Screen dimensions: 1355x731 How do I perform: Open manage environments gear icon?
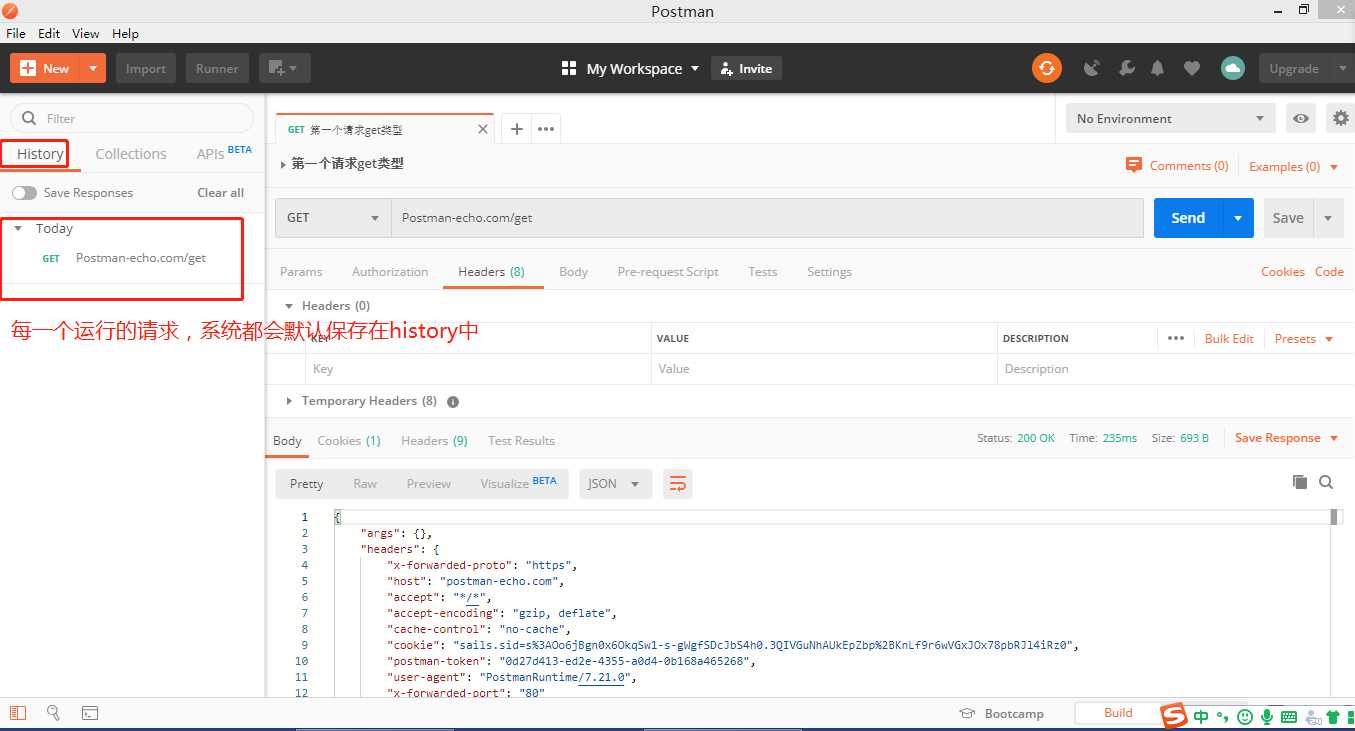(x=1341, y=118)
